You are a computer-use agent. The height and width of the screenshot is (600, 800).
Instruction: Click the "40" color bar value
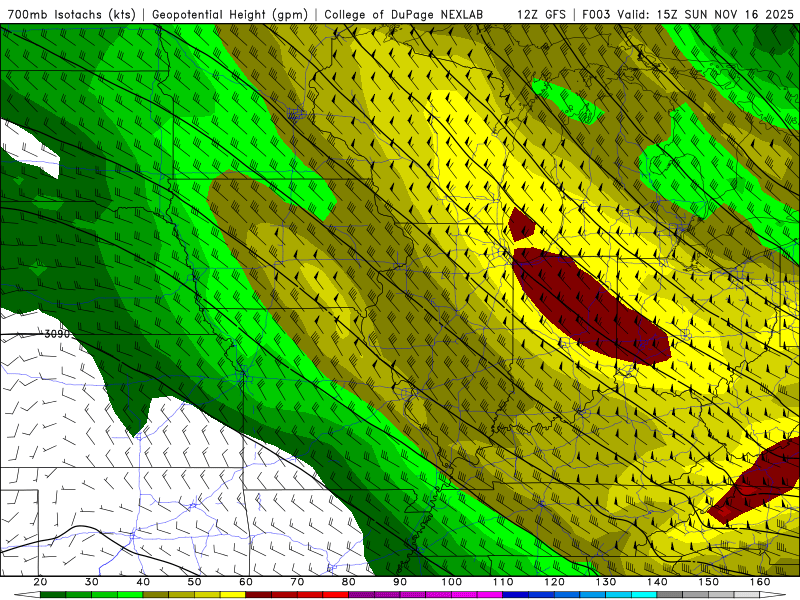pos(143,582)
